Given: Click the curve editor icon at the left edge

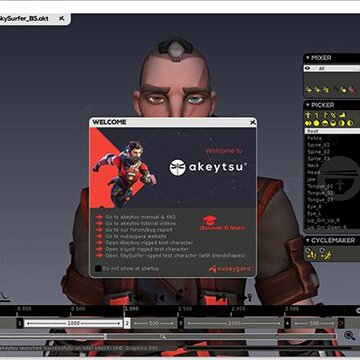Looking at the screenshot, I should 6,296.
